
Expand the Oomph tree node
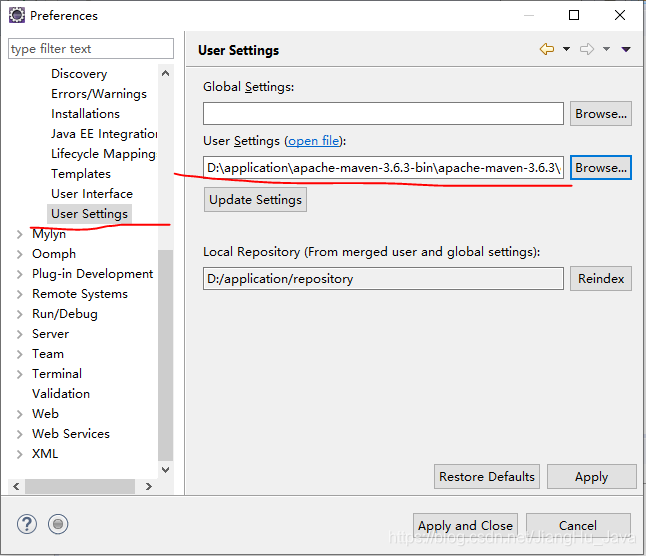[x=19, y=254]
